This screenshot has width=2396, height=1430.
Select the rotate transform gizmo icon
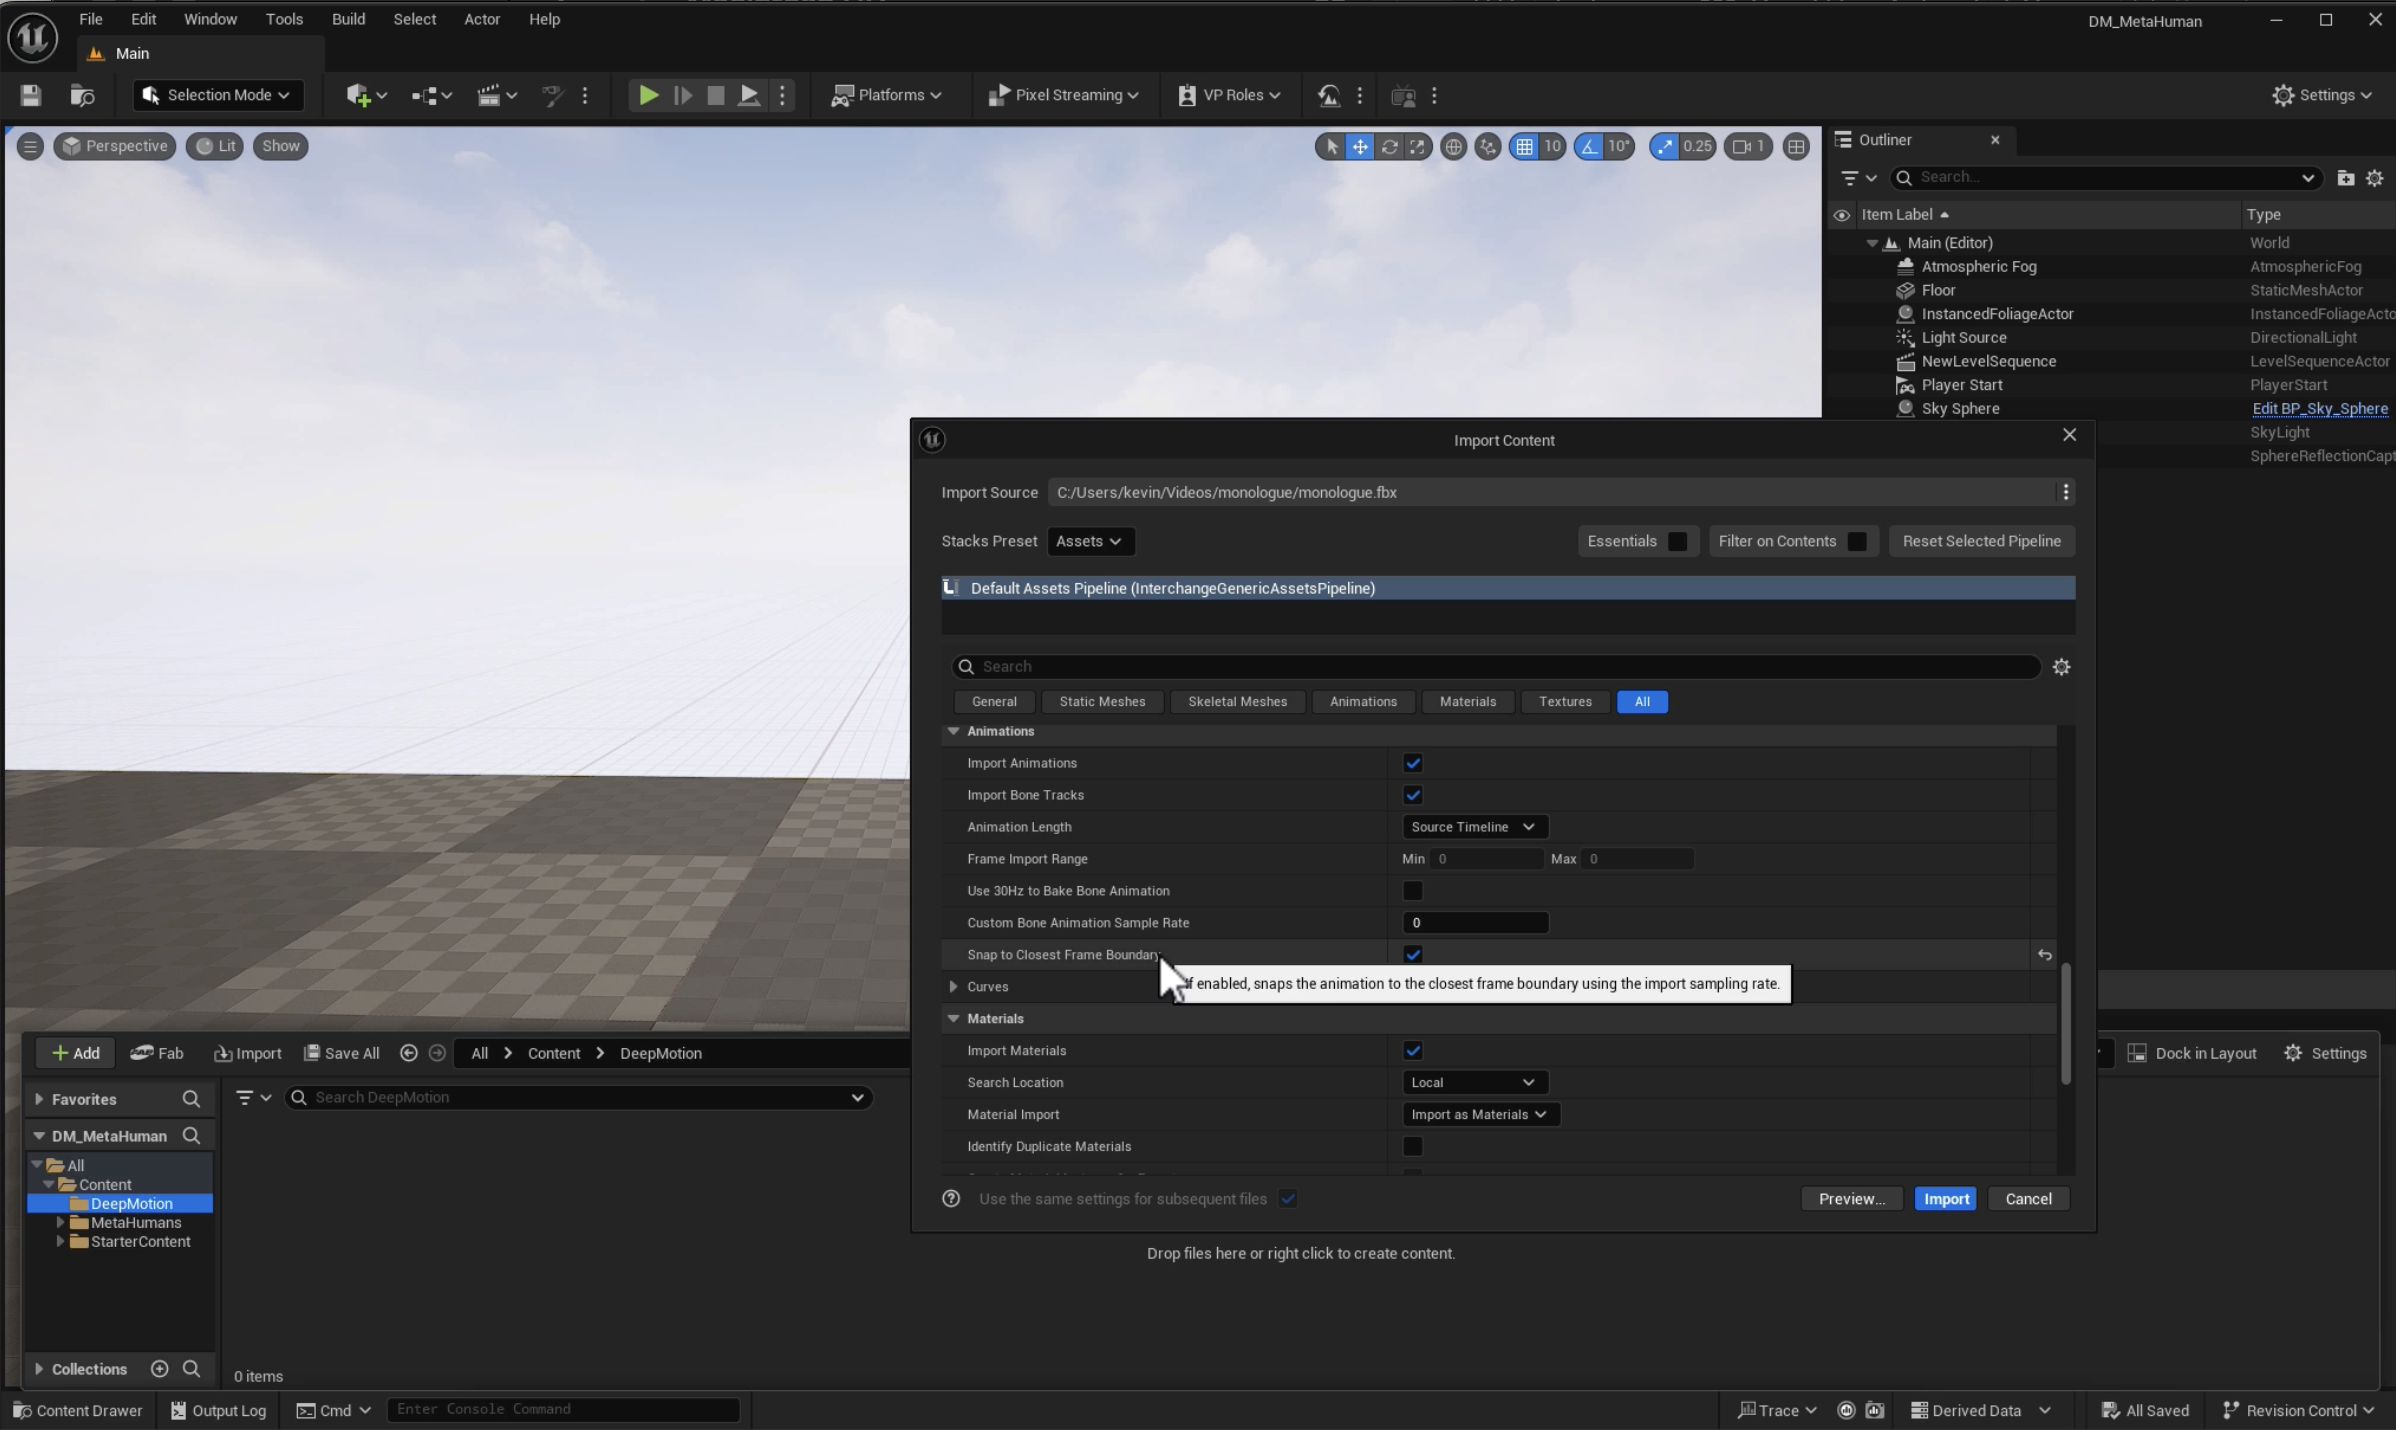(1389, 147)
